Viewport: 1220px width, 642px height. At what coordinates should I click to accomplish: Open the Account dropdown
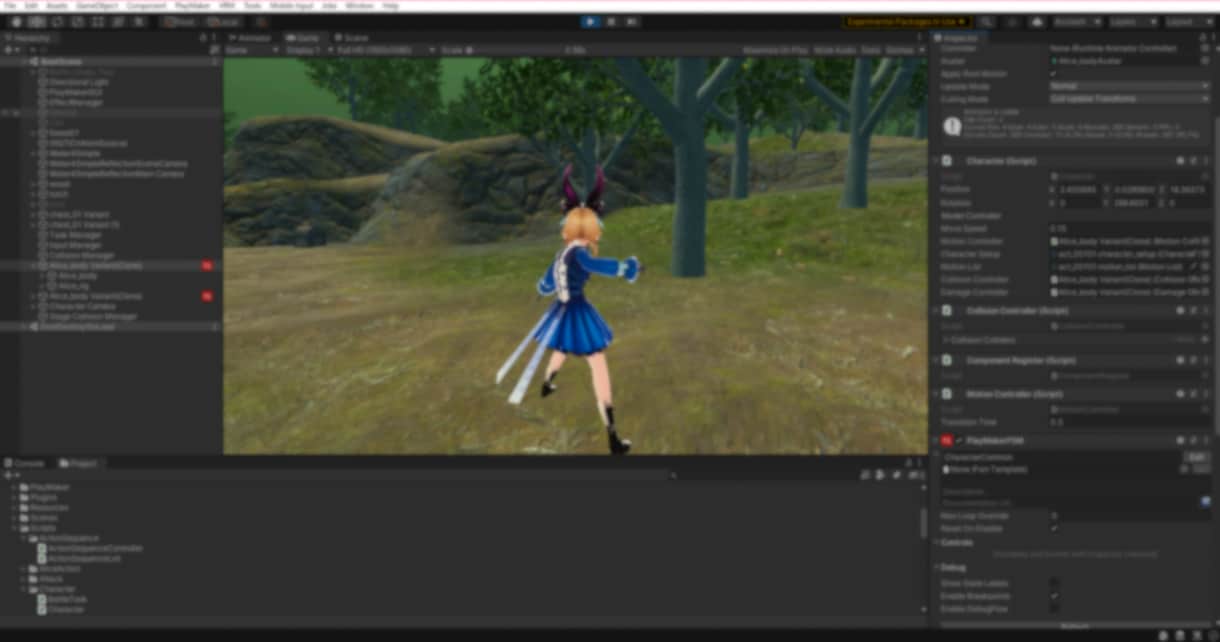(x=1077, y=21)
